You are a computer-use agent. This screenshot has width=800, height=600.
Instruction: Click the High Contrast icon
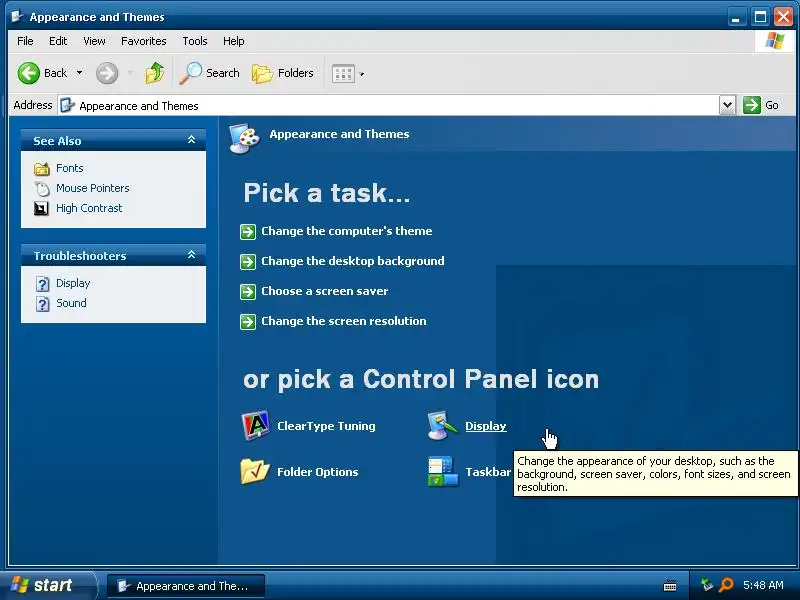click(41, 208)
